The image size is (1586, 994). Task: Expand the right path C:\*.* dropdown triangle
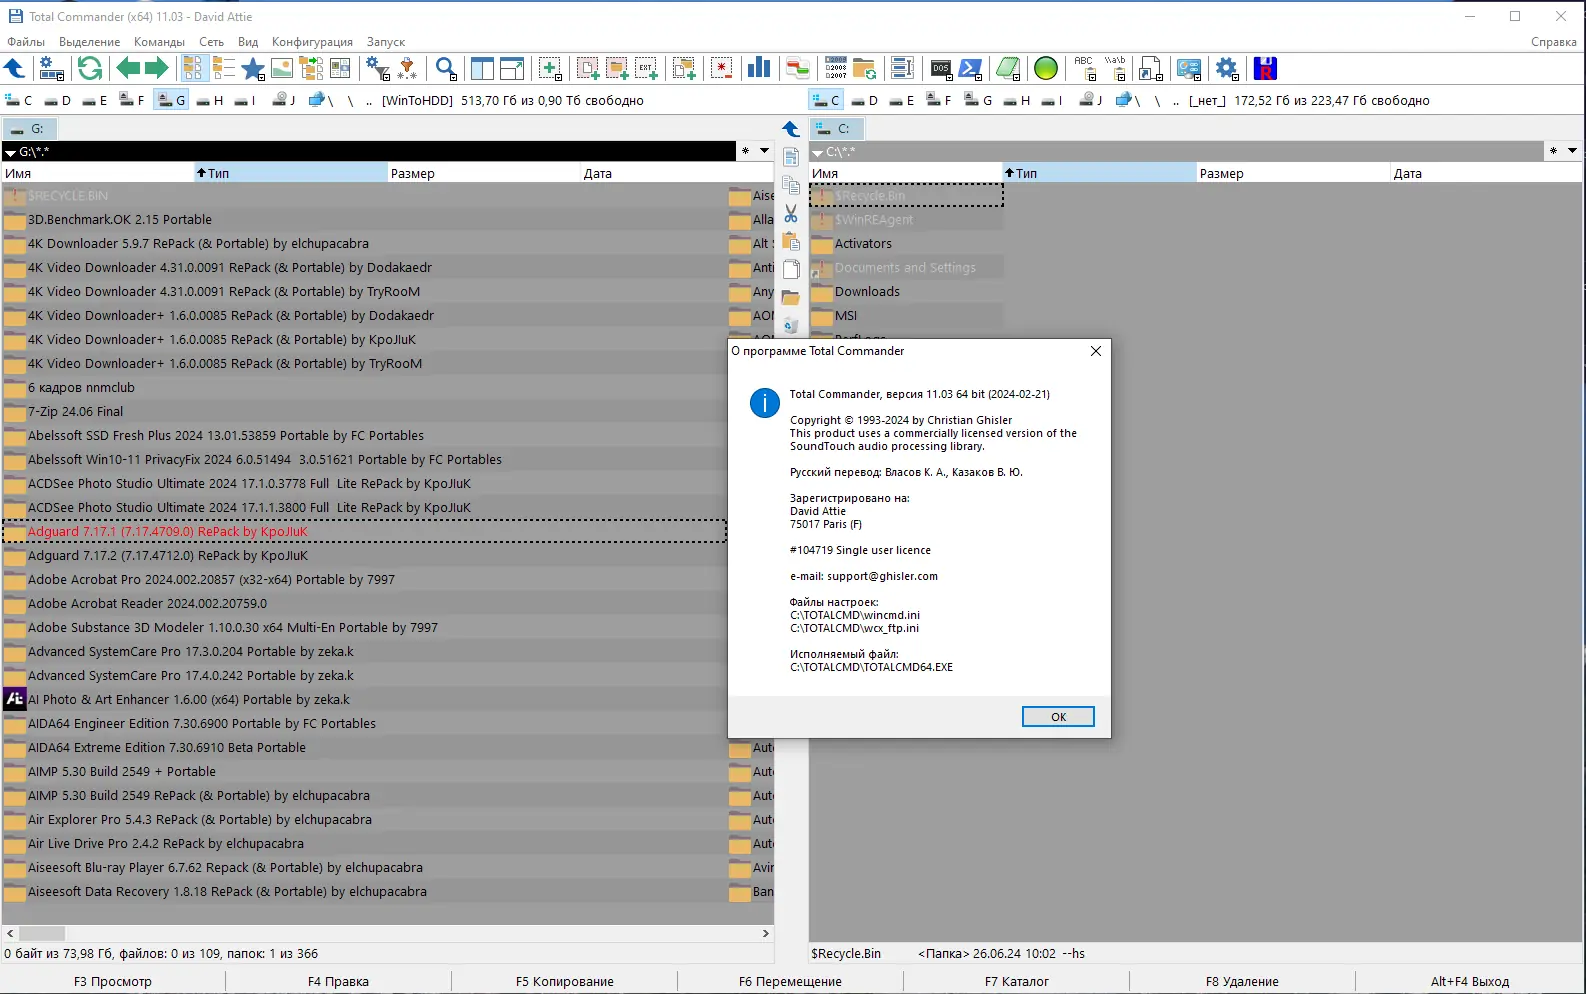click(818, 153)
